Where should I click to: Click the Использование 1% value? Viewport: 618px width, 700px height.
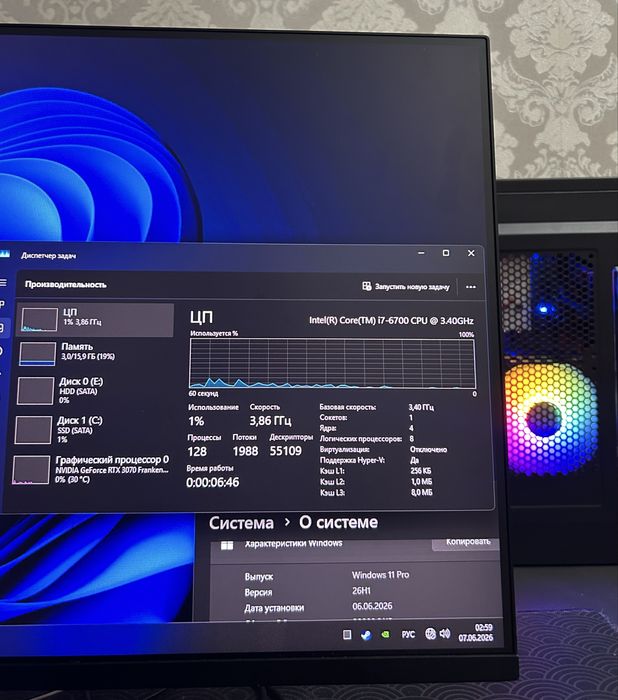pyautogui.click(x=196, y=421)
